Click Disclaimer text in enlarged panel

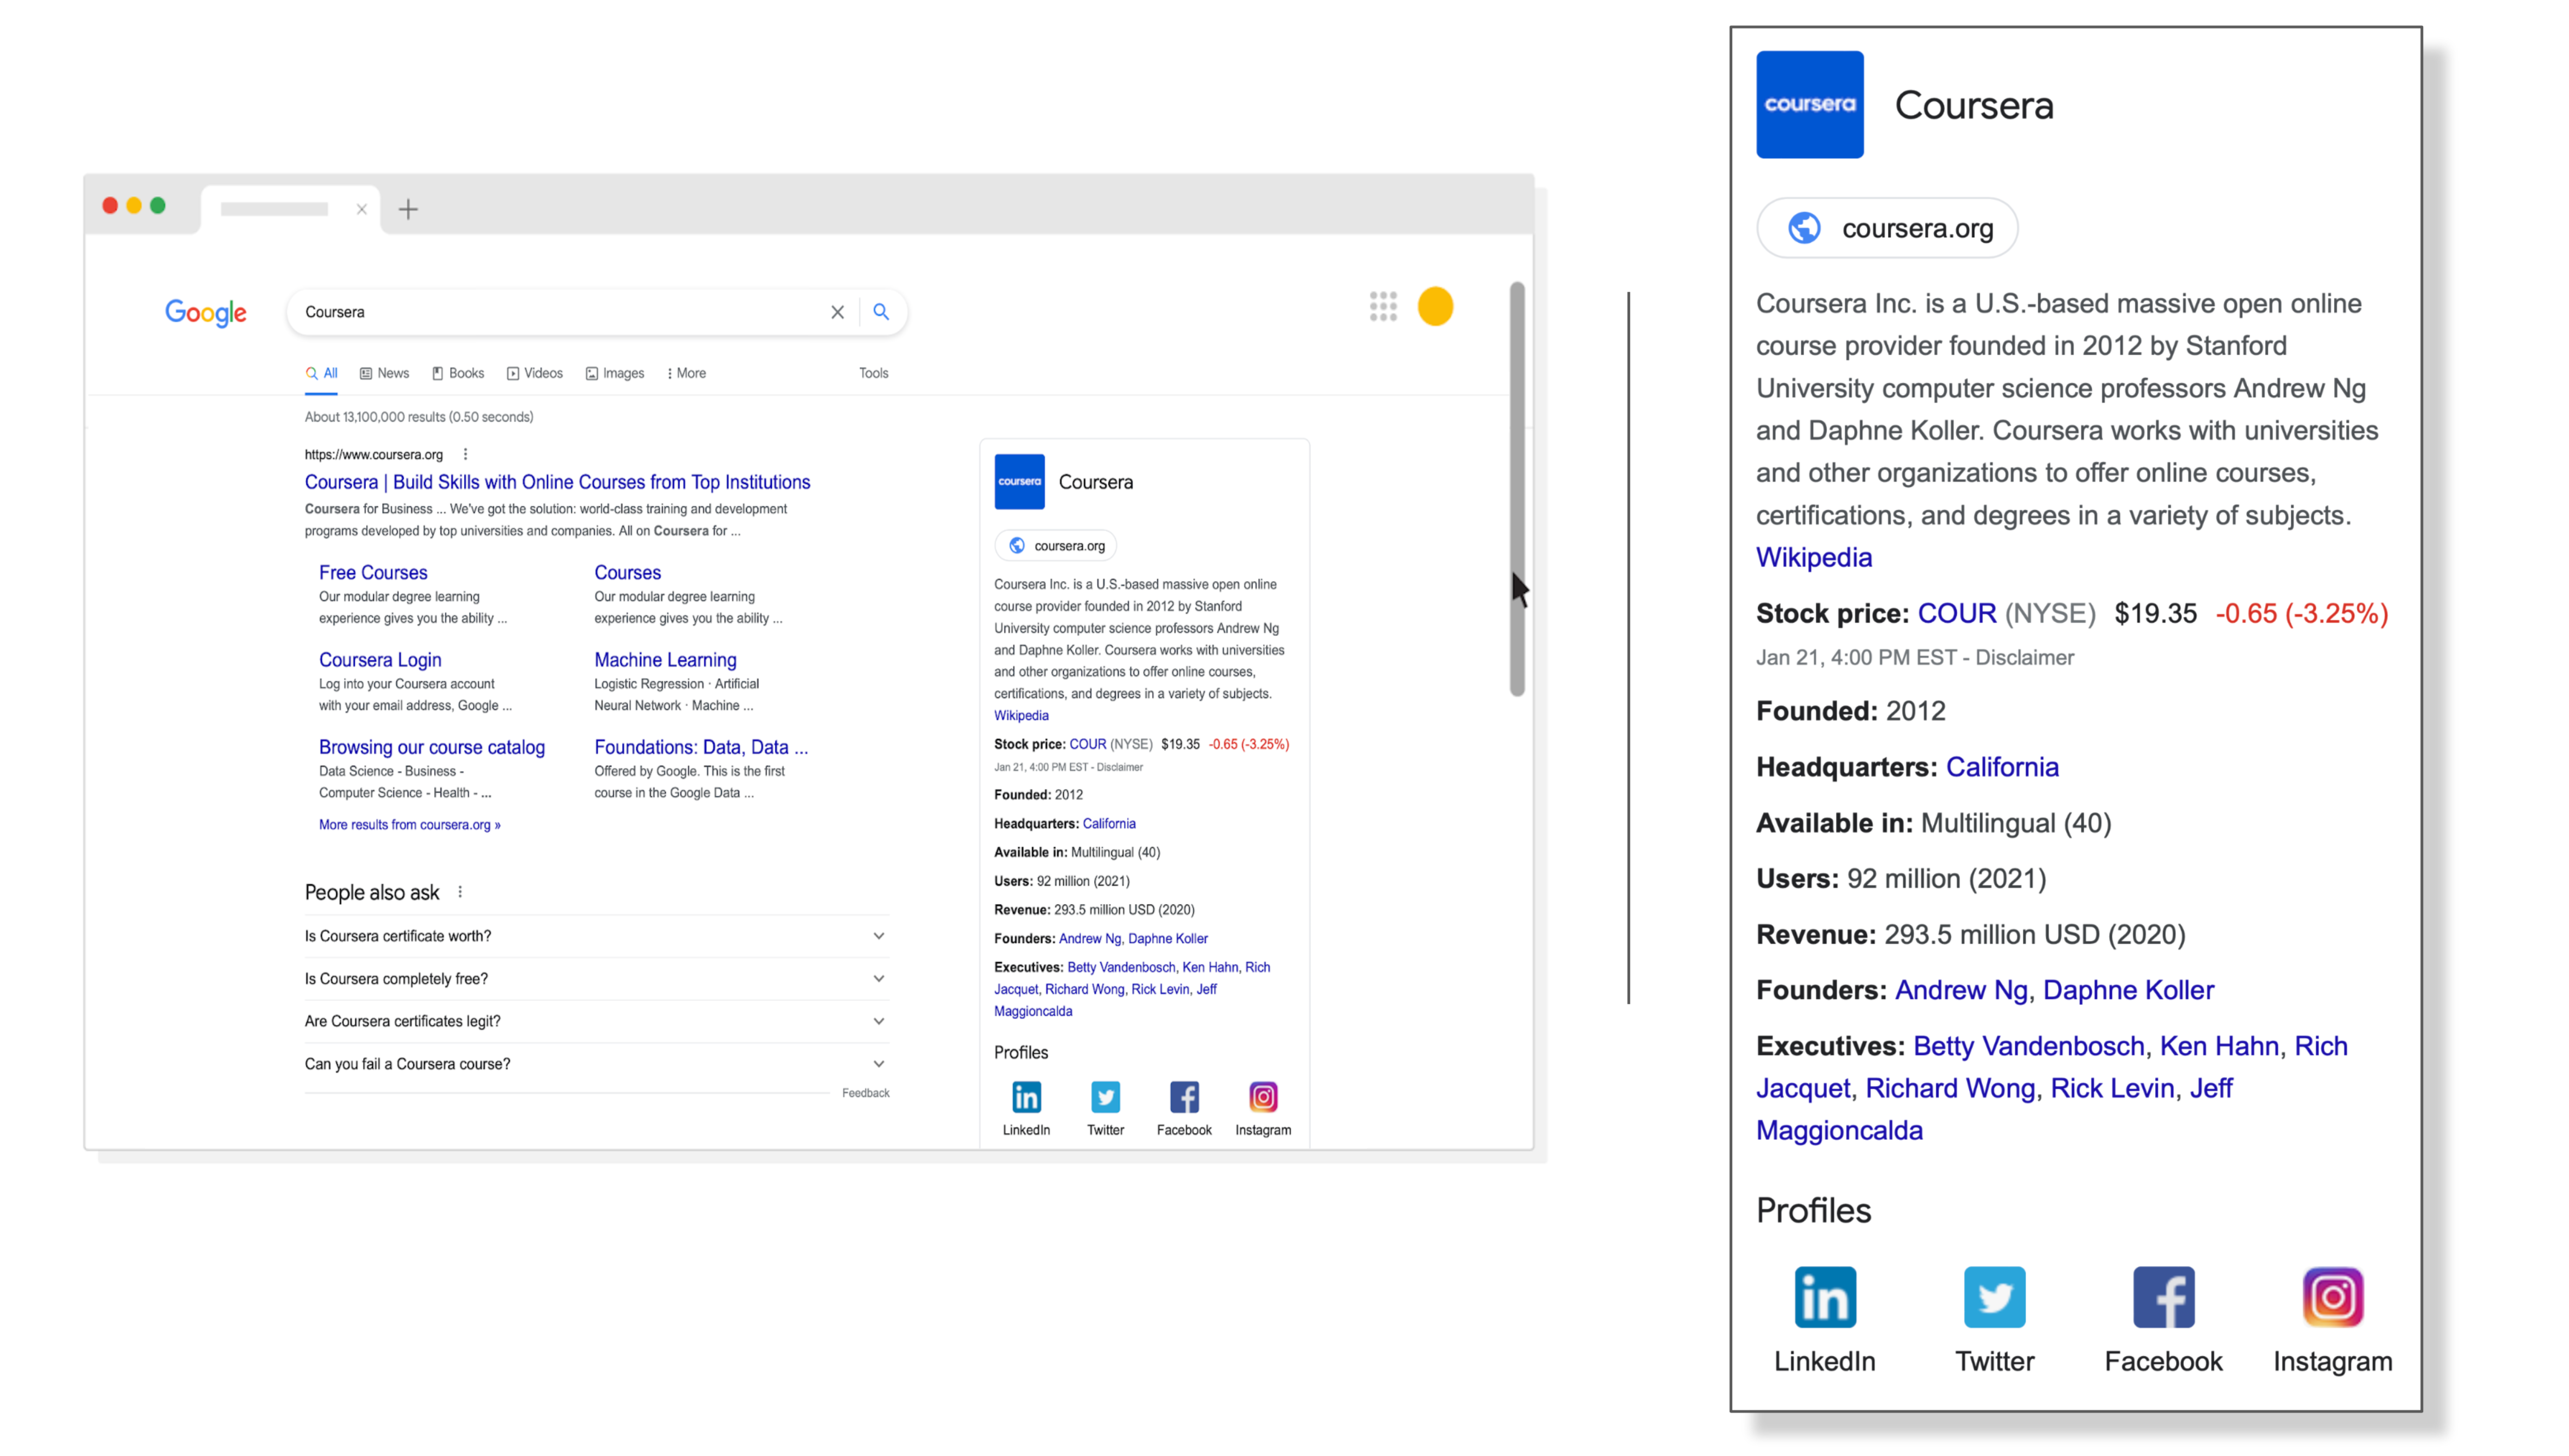pyautogui.click(x=2024, y=658)
